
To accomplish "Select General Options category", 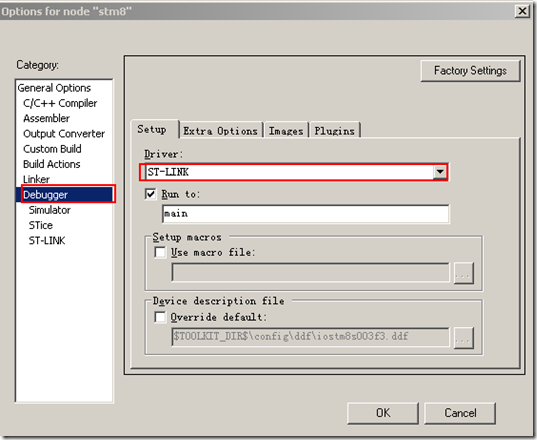I will (x=54, y=88).
